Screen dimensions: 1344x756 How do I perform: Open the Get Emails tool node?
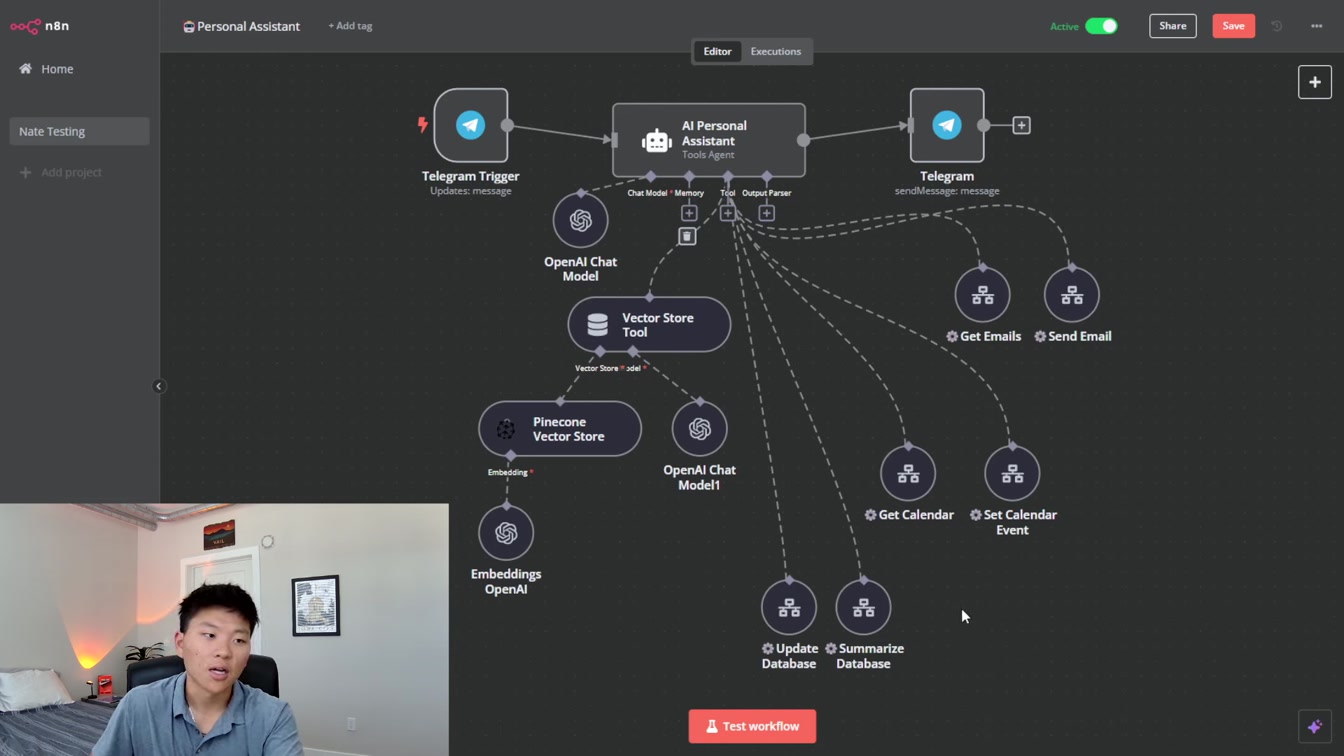tap(982, 295)
